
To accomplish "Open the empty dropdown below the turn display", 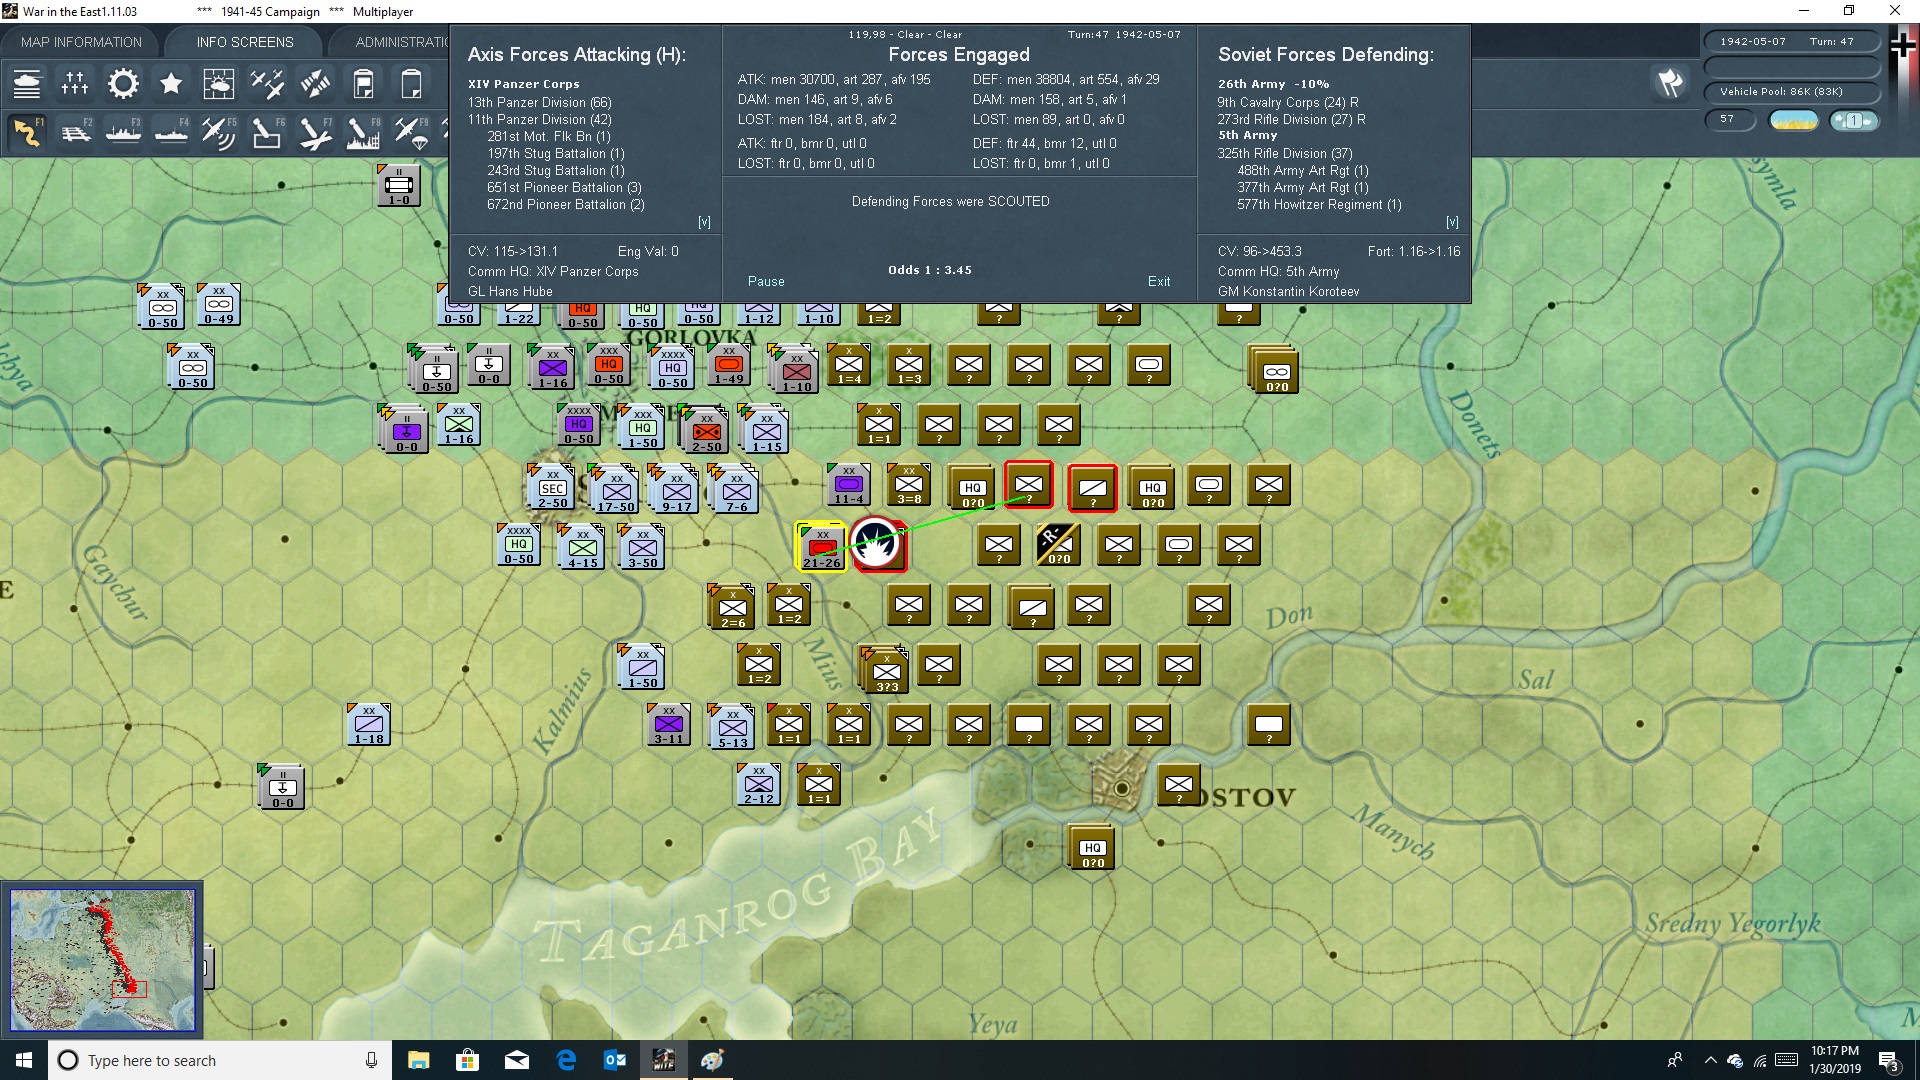I will [x=1793, y=67].
